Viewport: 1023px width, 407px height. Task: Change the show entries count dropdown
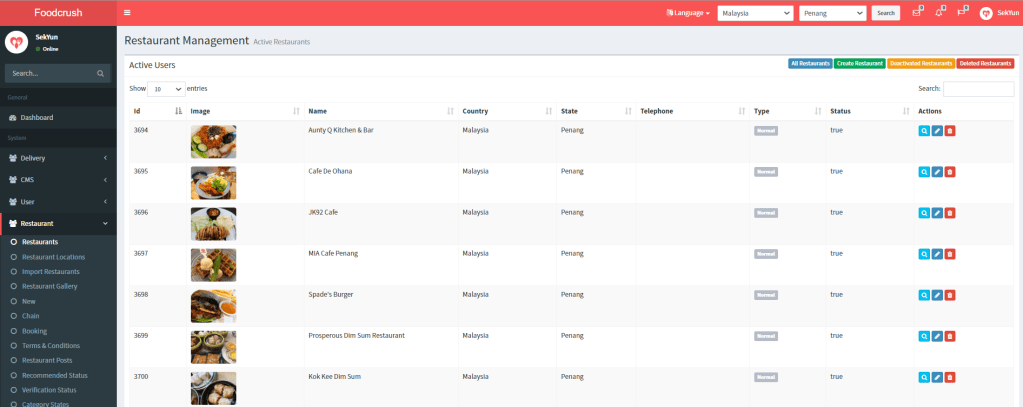[165, 88]
